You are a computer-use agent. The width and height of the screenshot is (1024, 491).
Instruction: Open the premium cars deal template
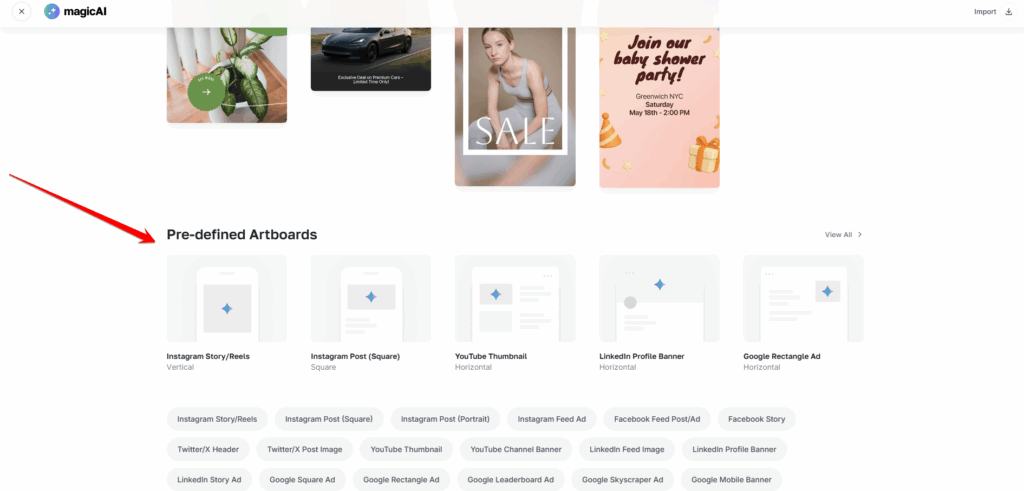(x=371, y=59)
